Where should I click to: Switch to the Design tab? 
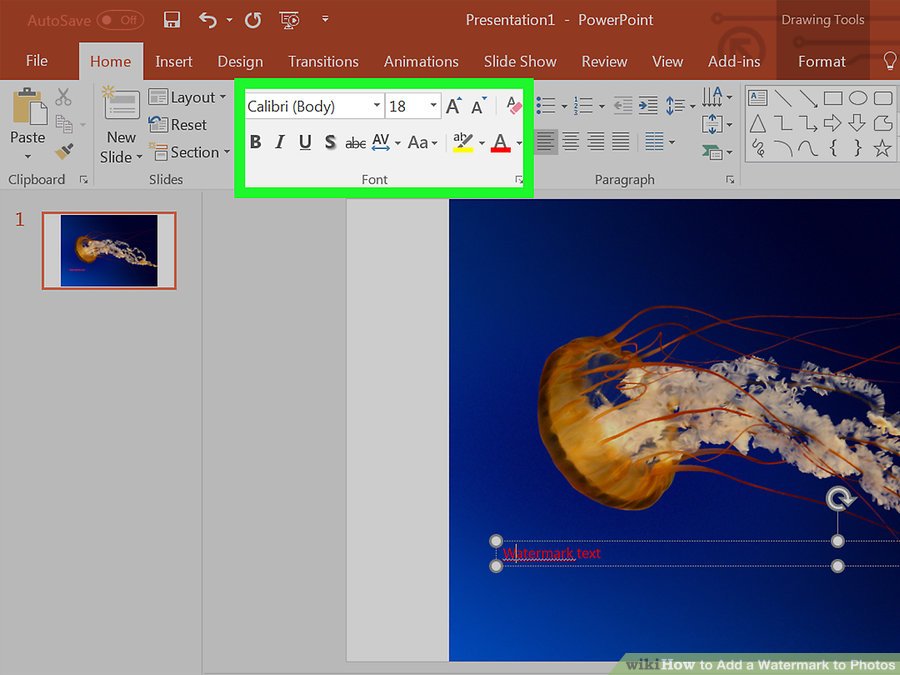[x=240, y=61]
